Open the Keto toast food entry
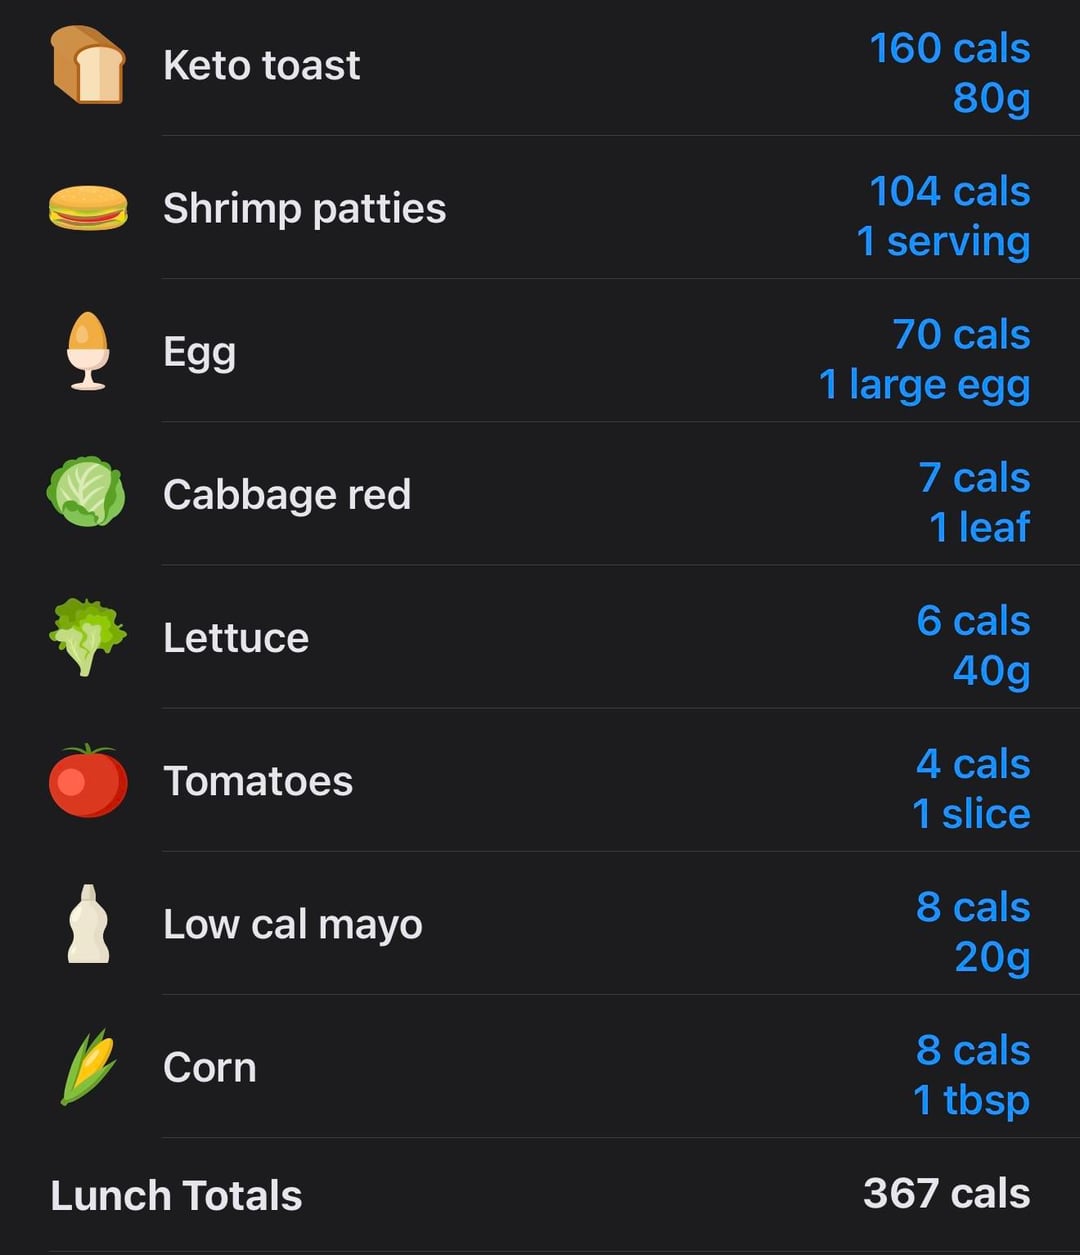Screen dimensions: 1080x1255 point(262,66)
